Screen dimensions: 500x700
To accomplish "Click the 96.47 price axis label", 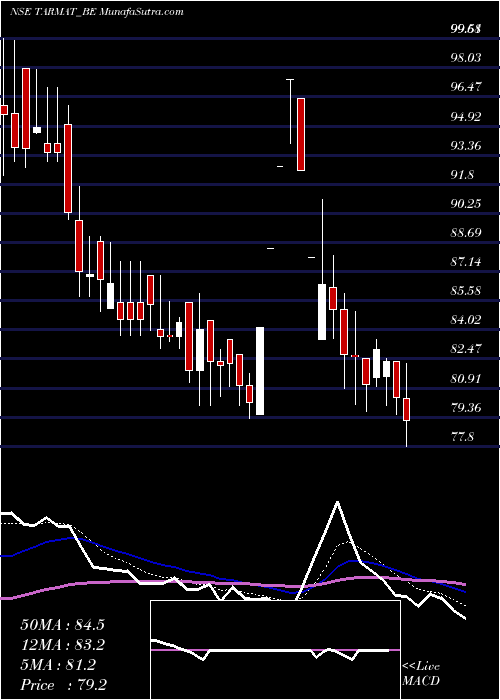I will point(466,87).
